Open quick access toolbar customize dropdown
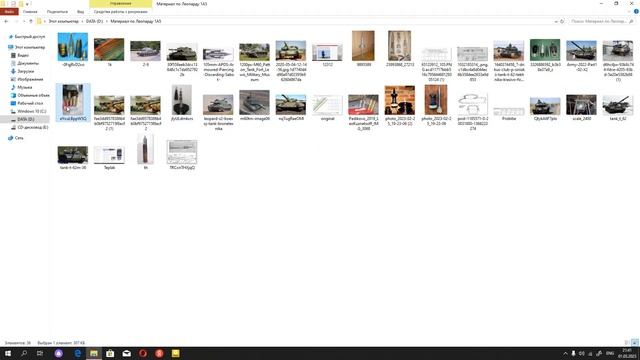Image resolution: width=640 pixels, height=360 pixels. coord(27,4)
